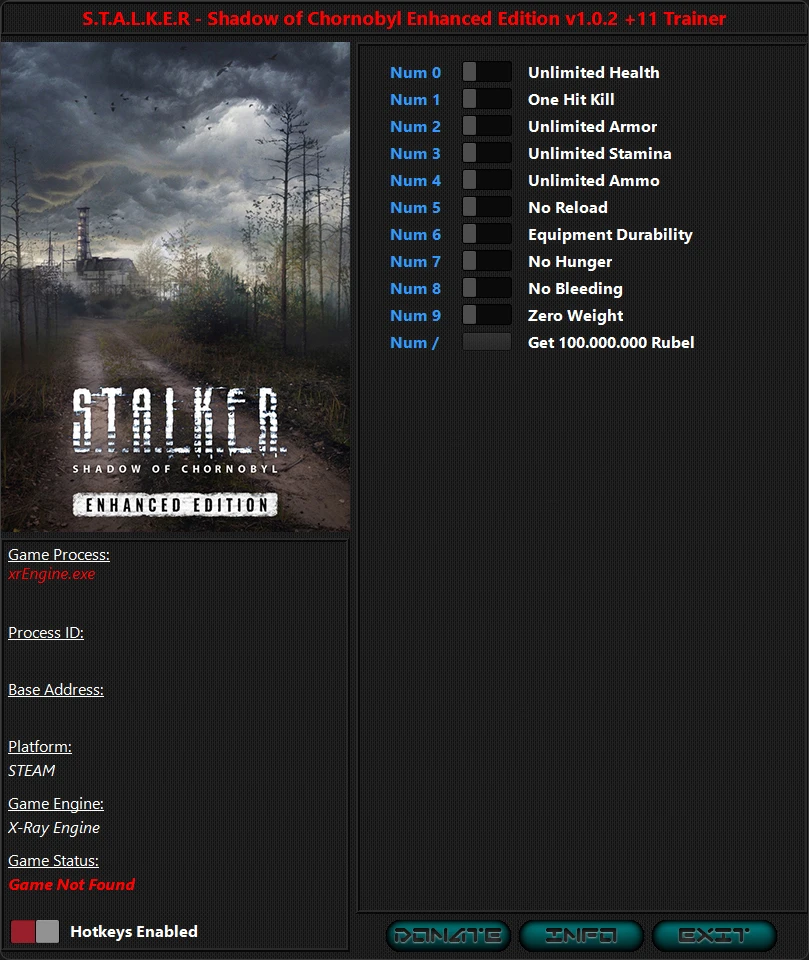Open the INFO panel
Image resolution: width=809 pixels, height=960 pixels.
click(x=581, y=936)
